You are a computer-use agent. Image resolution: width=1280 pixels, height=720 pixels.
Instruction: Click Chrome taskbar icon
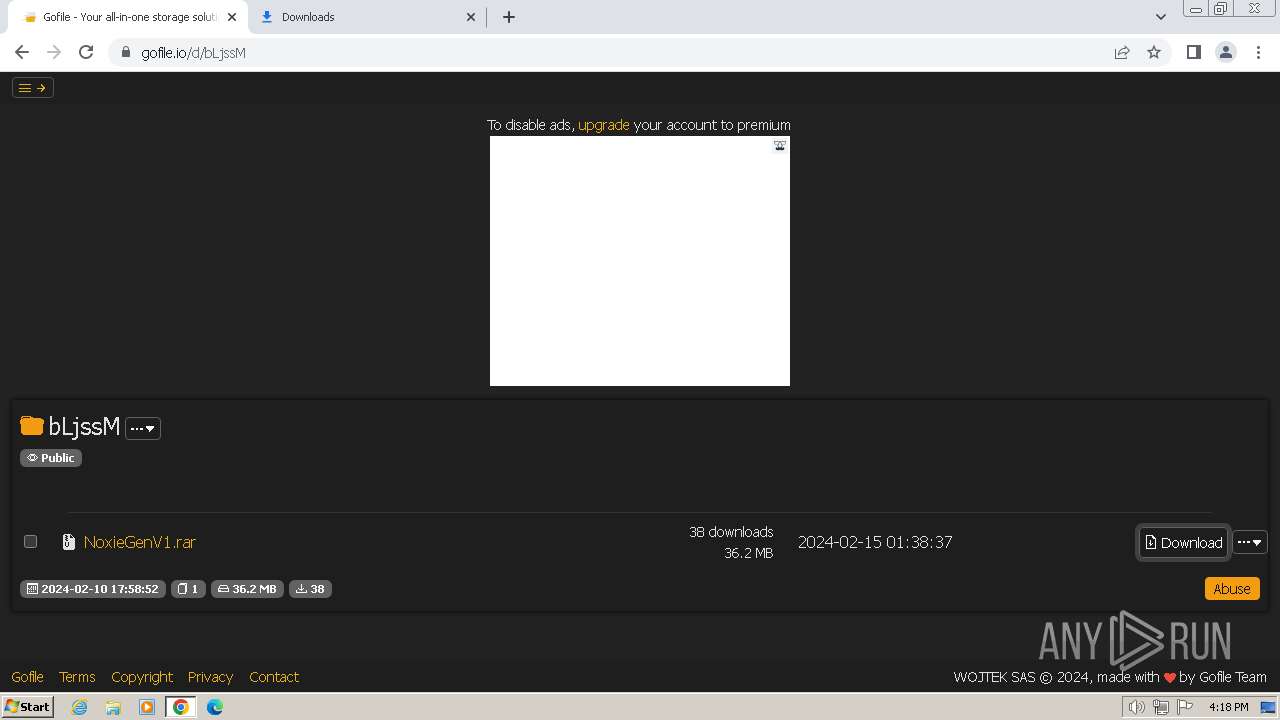(181, 707)
